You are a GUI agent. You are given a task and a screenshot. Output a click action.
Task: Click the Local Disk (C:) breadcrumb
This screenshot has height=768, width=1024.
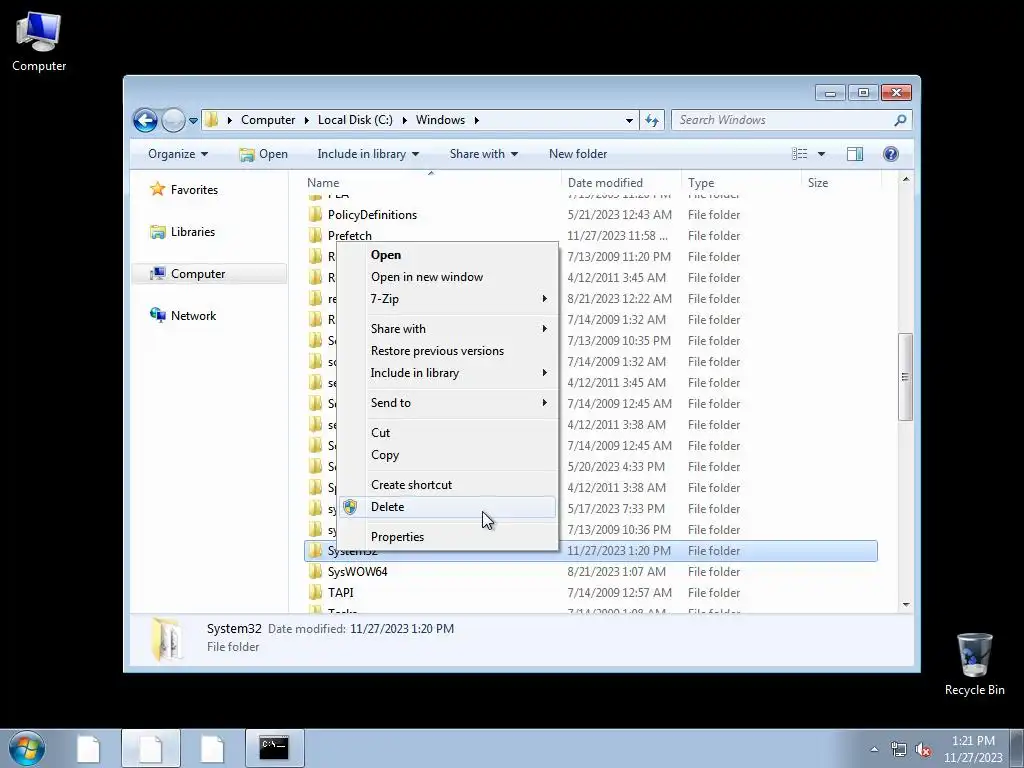pyautogui.click(x=355, y=120)
